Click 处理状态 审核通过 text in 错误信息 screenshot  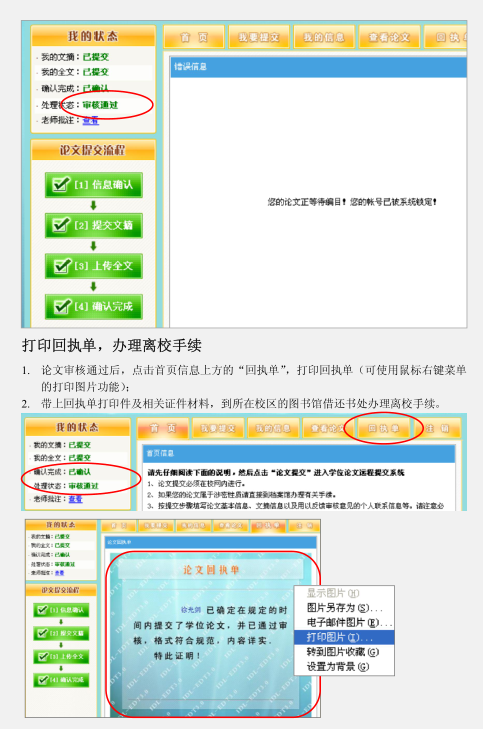(x=79, y=105)
